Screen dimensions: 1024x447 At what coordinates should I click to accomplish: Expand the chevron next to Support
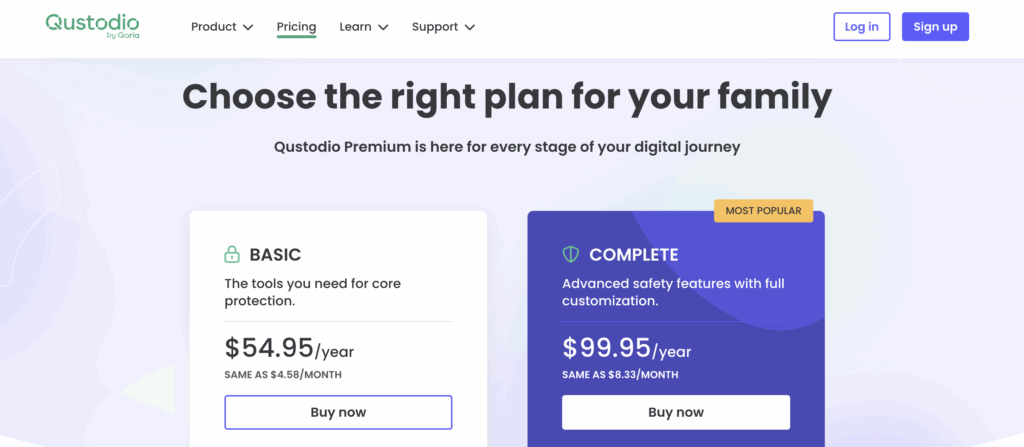point(470,27)
